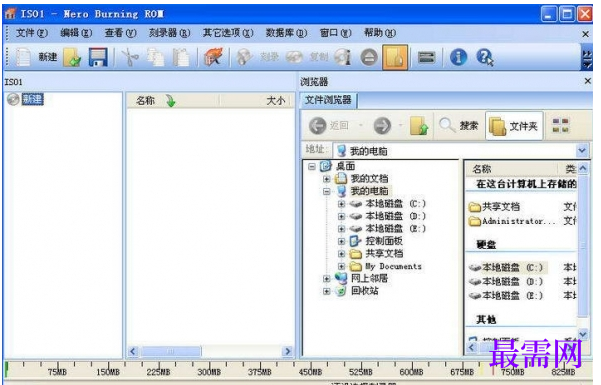Select 共享文档 folder in the tree

tap(384, 253)
